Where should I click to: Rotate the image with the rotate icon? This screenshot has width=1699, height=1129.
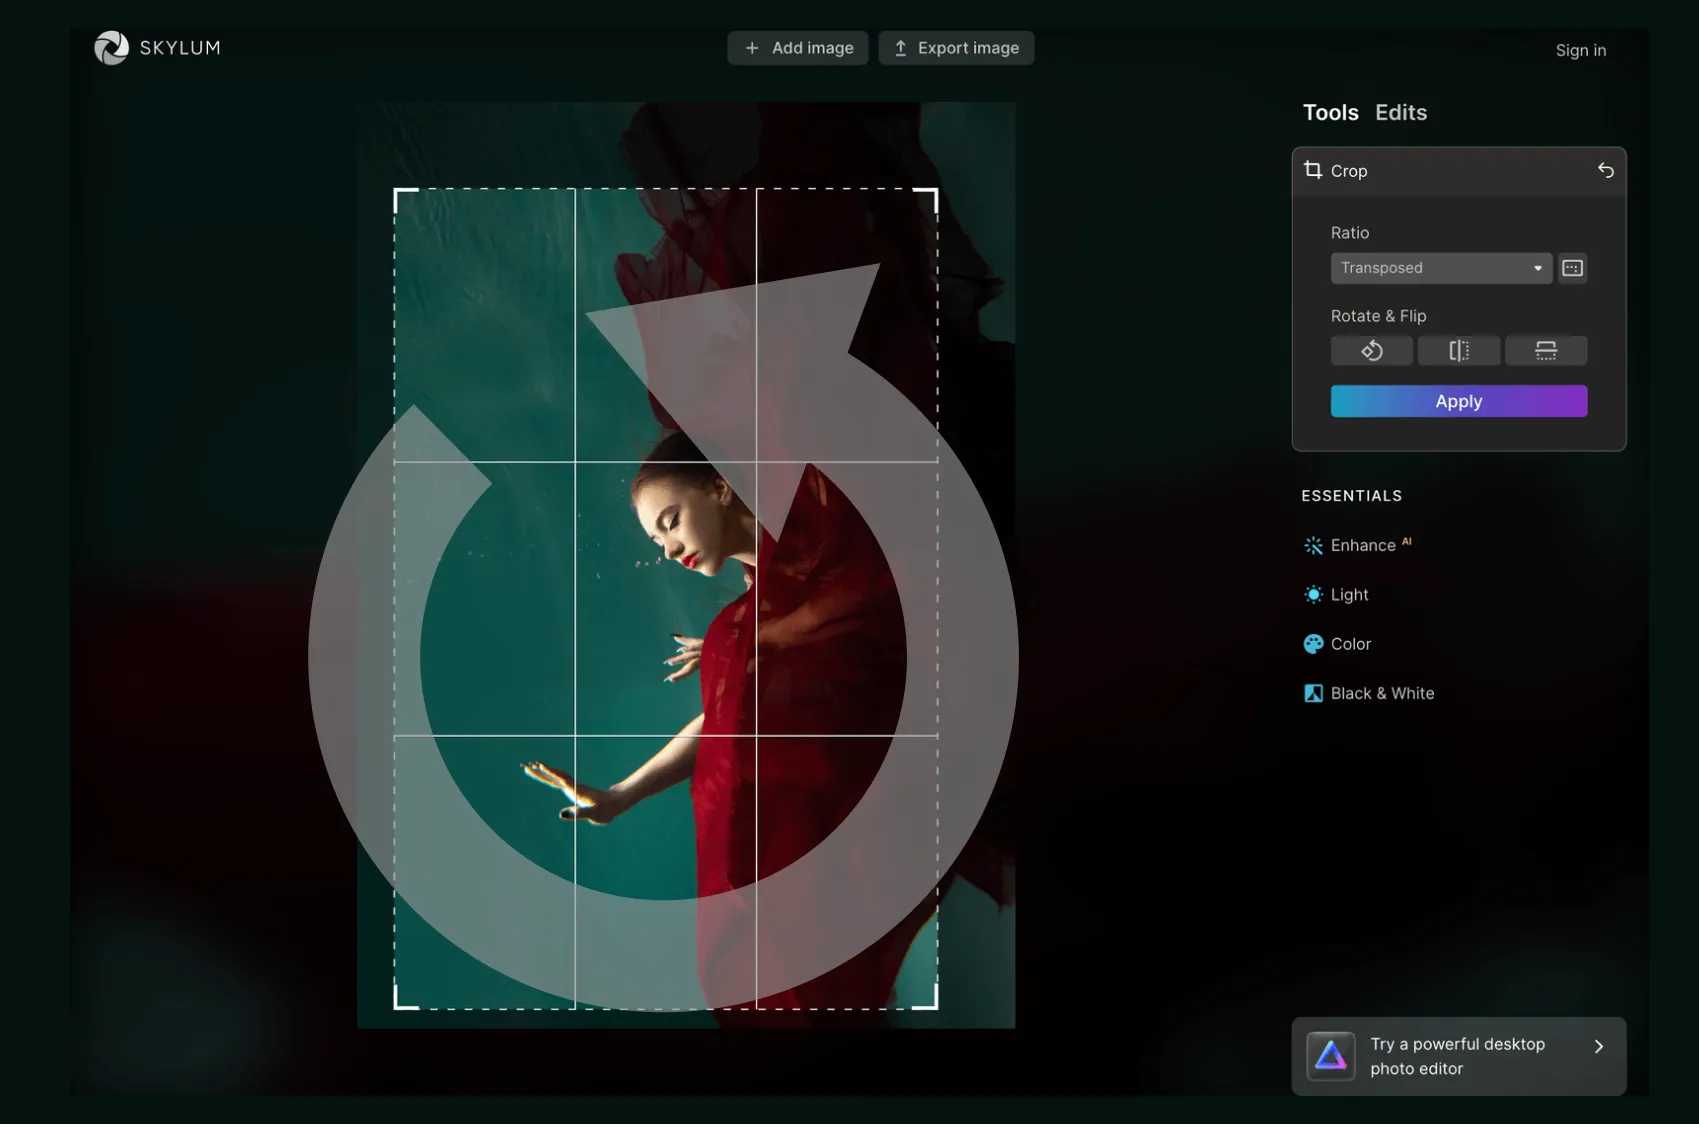[x=1372, y=351]
